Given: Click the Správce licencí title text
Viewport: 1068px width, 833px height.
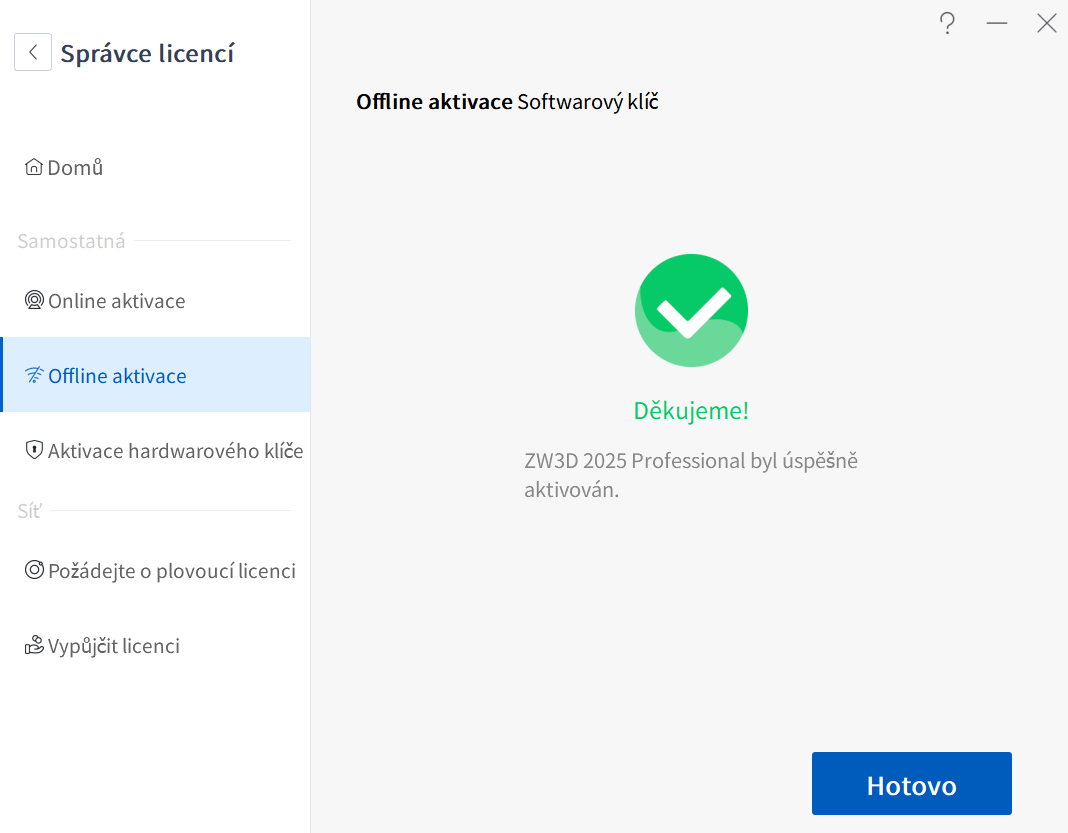Looking at the screenshot, I should click(x=147, y=52).
